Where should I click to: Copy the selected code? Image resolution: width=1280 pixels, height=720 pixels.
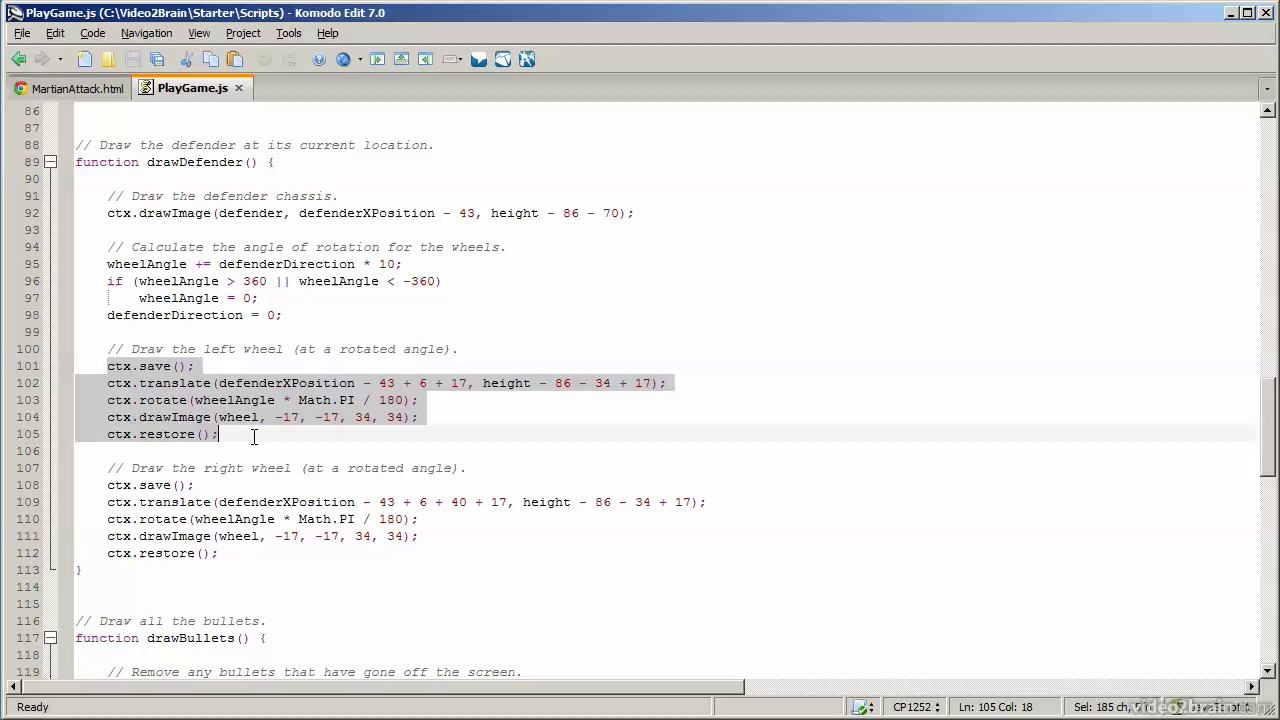(x=211, y=60)
